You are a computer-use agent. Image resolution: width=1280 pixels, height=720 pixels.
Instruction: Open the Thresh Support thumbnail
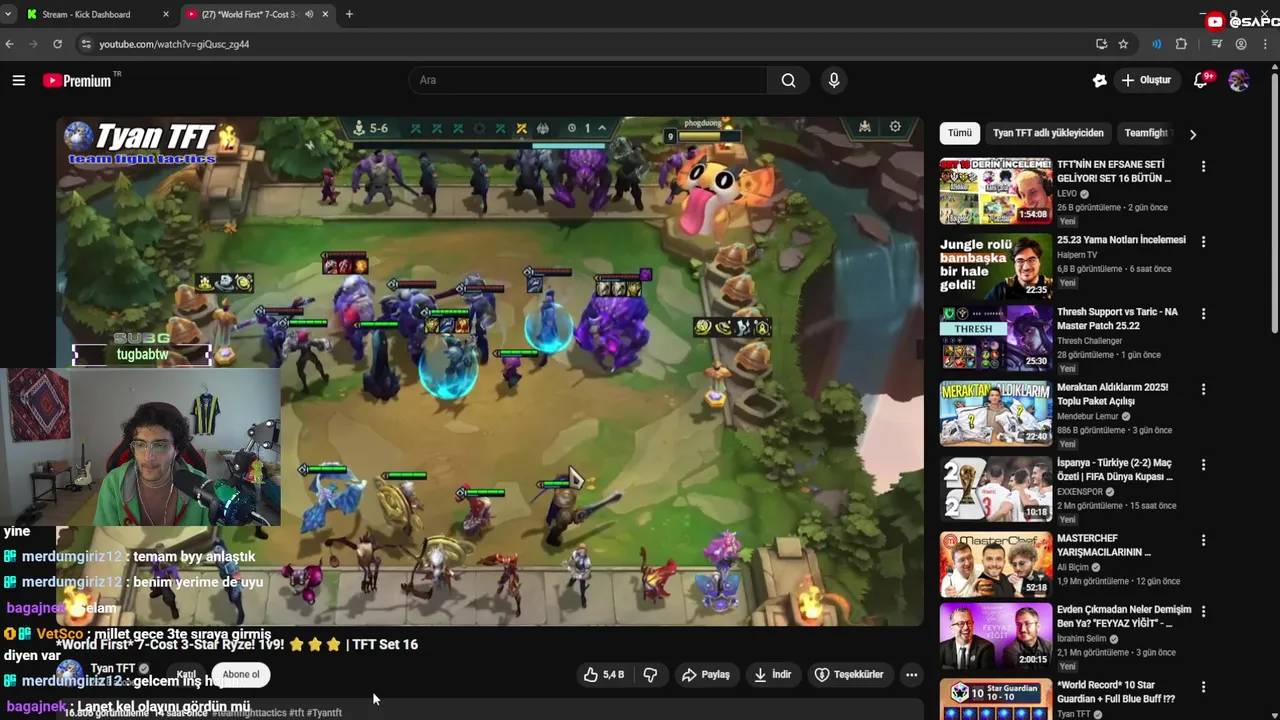click(x=996, y=338)
